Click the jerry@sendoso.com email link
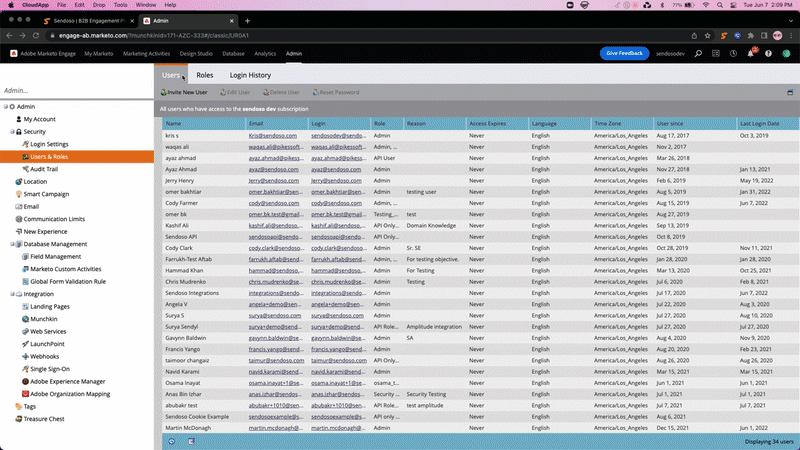 tap(274, 181)
